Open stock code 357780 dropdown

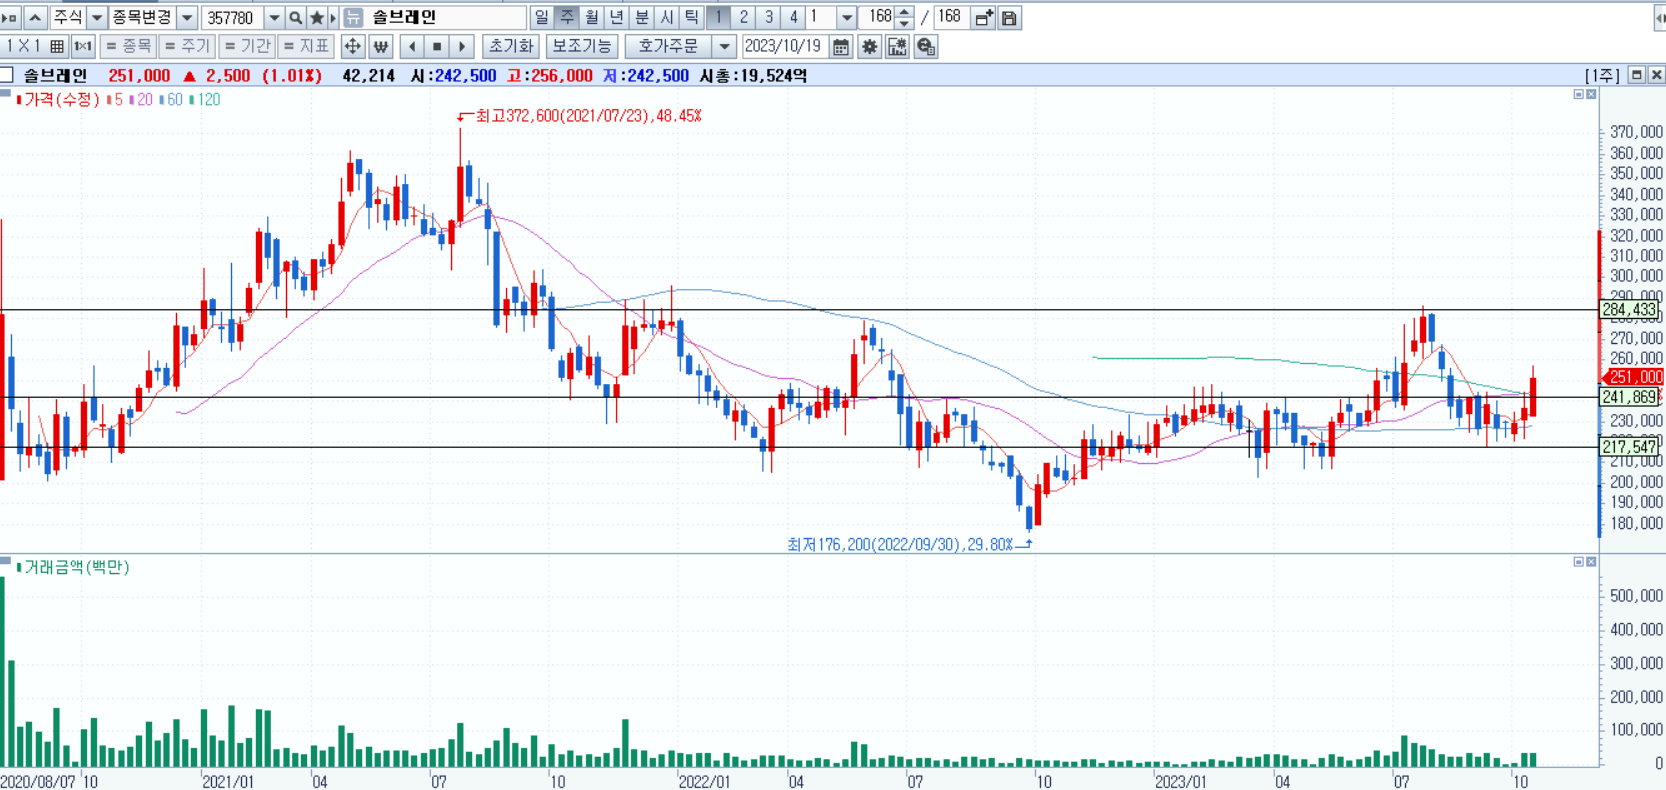click(274, 18)
